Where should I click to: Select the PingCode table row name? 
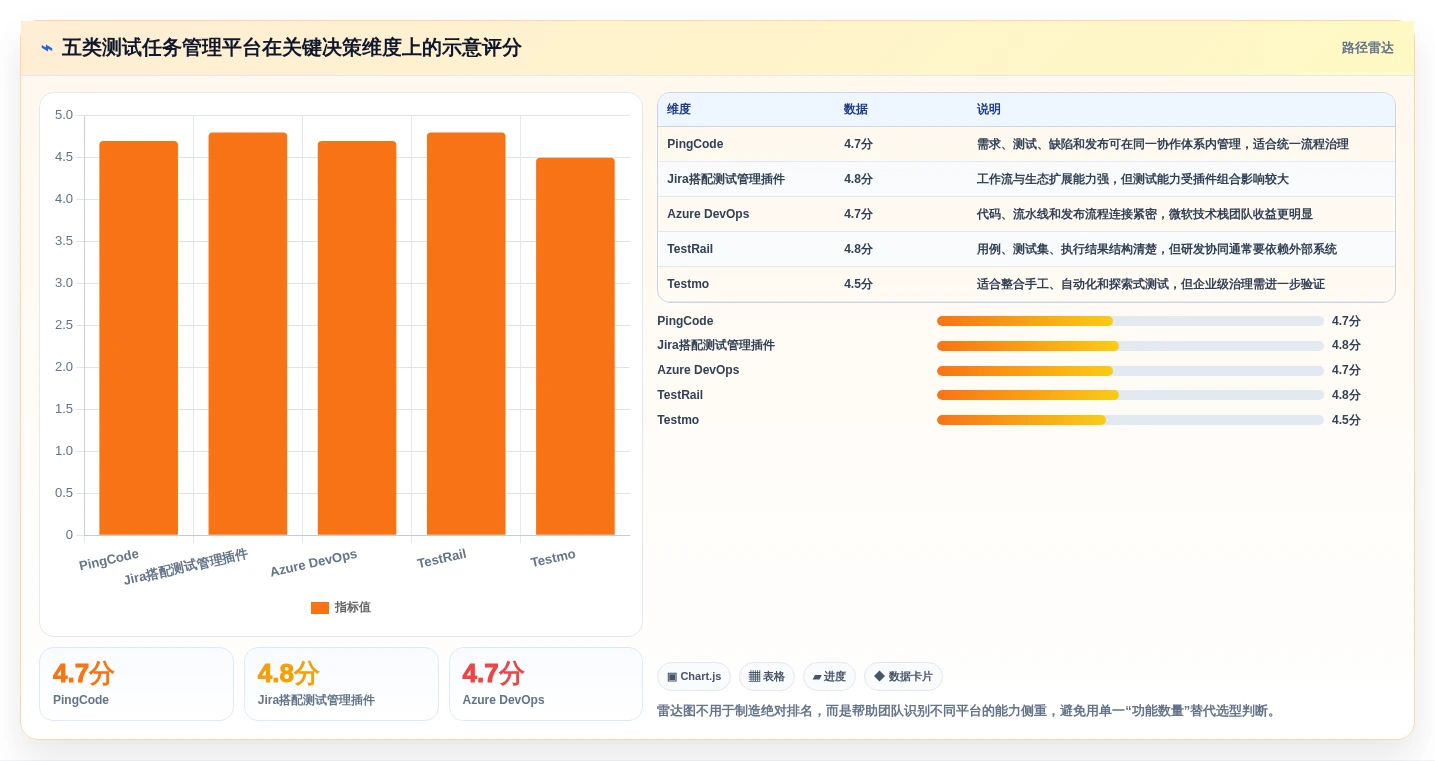695,144
